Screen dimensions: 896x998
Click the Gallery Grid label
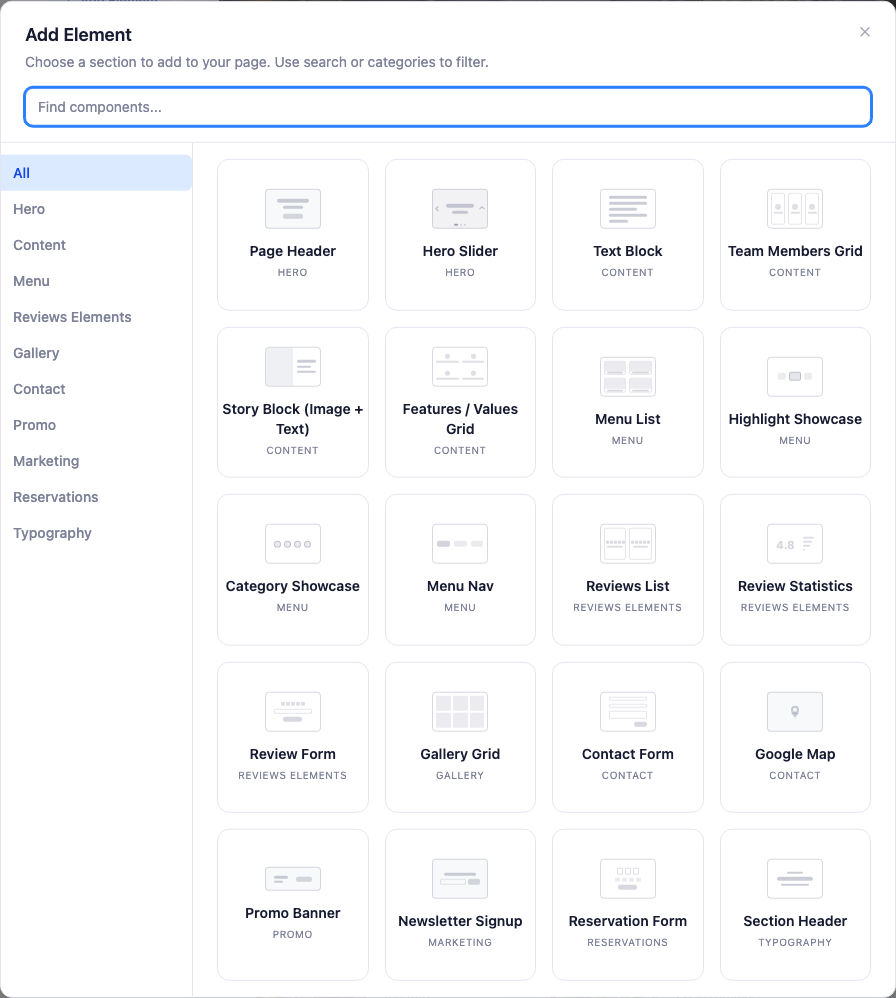point(460,754)
